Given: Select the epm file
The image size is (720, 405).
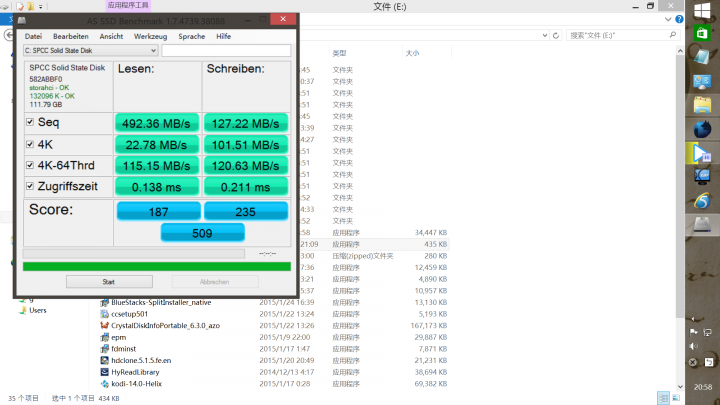Looking at the screenshot, I should point(118,337).
